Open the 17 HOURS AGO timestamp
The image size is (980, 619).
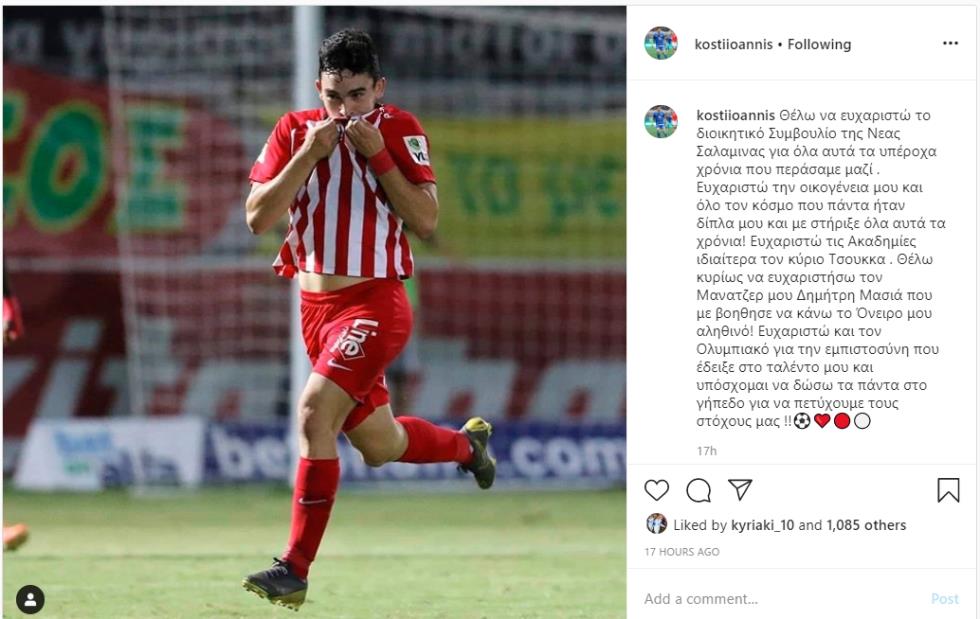coord(682,552)
